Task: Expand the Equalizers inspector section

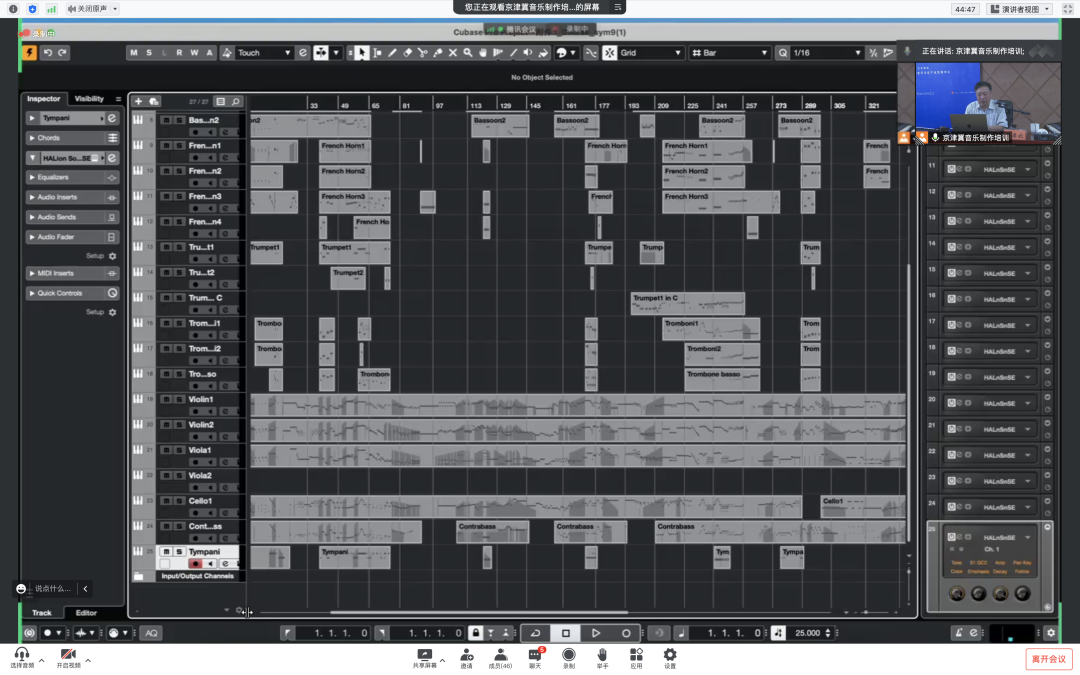Action: pyautogui.click(x=72, y=177)
